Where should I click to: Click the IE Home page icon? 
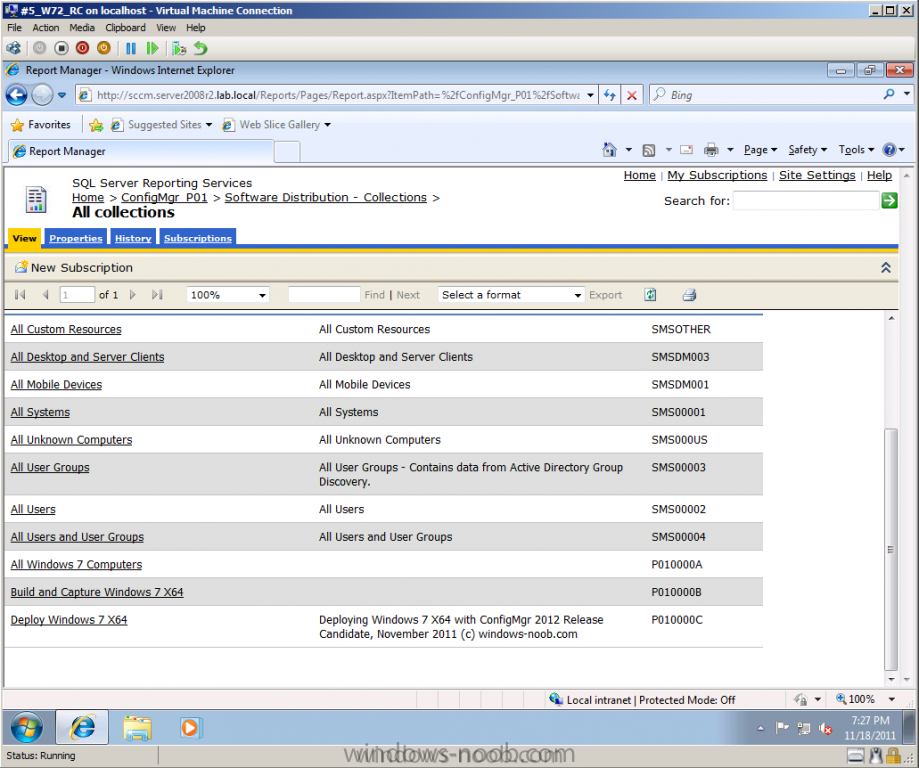click(x=610, y=150)
